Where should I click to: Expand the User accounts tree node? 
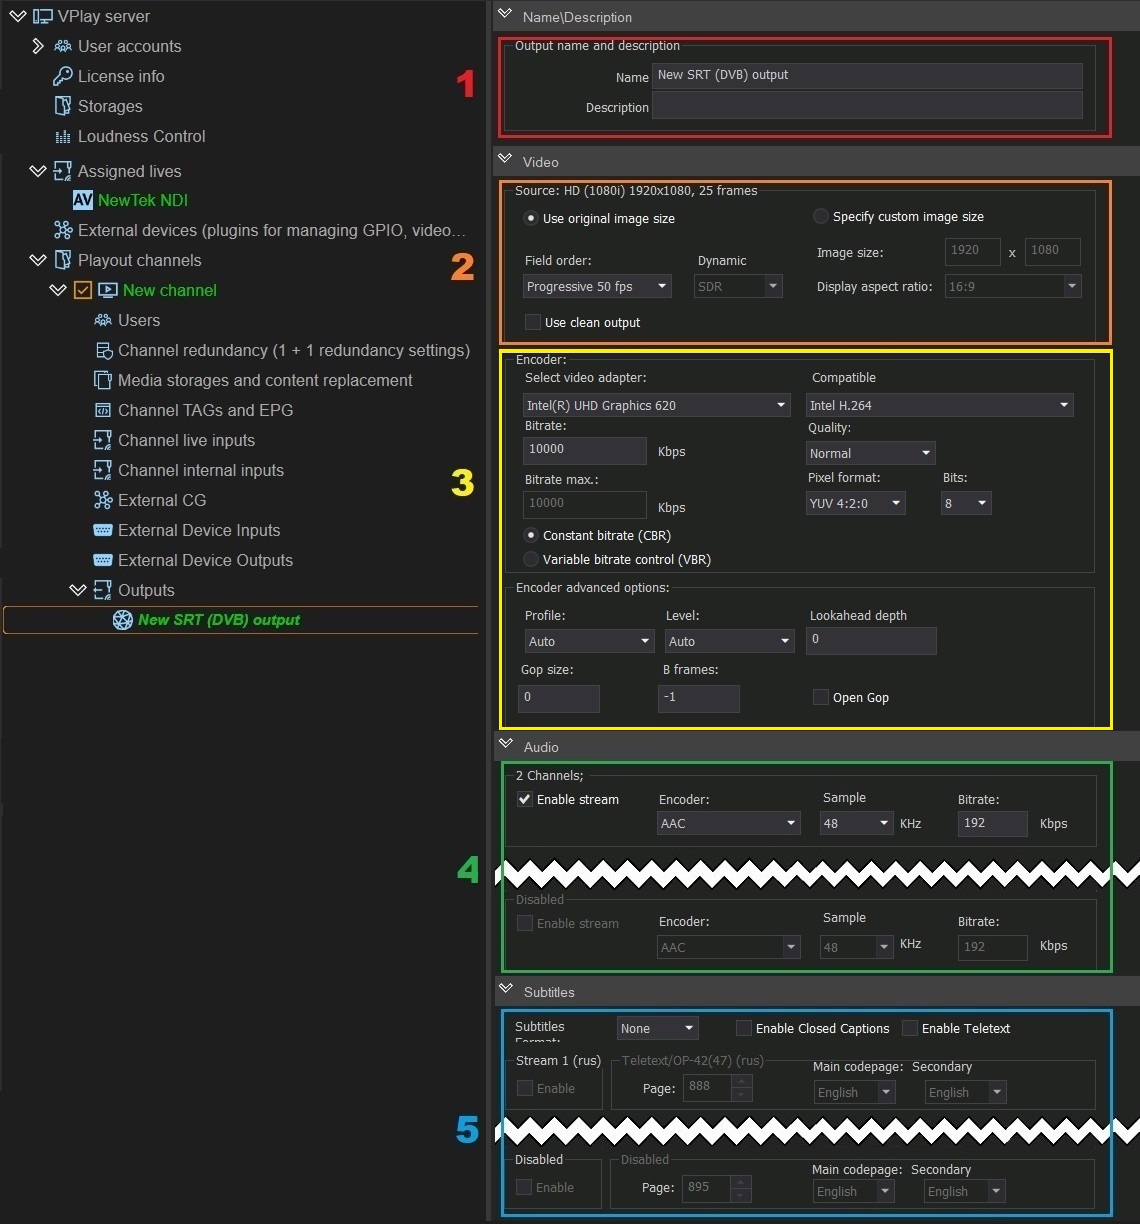pos(37,46)
